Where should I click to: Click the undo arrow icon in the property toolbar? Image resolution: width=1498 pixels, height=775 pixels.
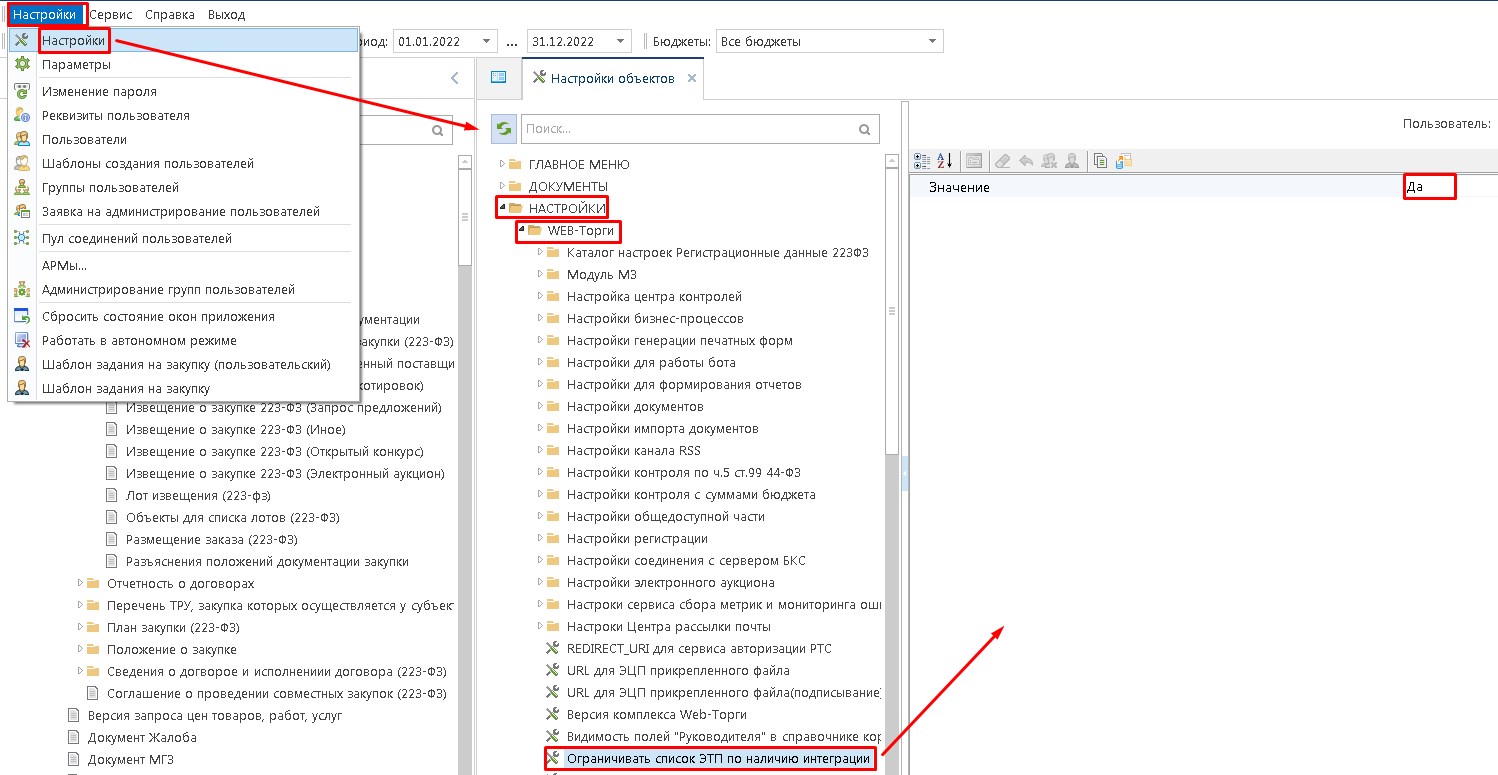click(1026, 160)
